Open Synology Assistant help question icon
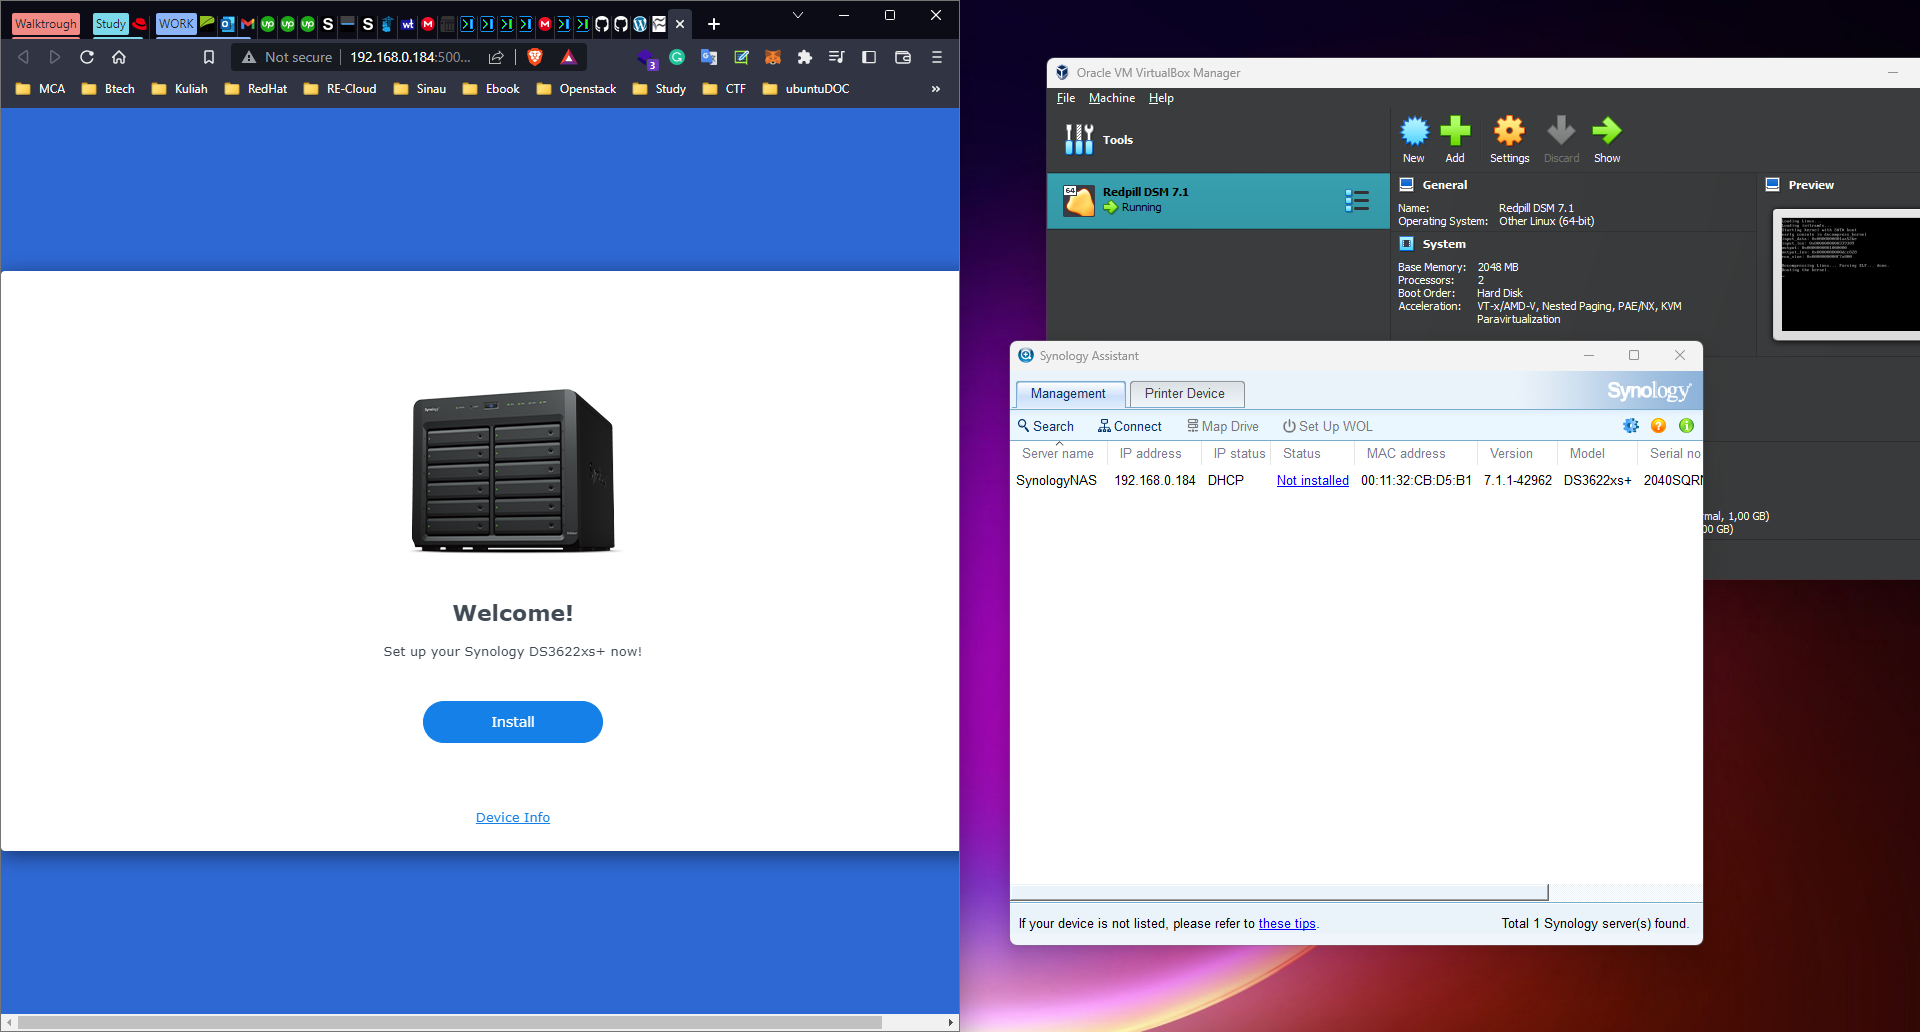 (1659, 426)
